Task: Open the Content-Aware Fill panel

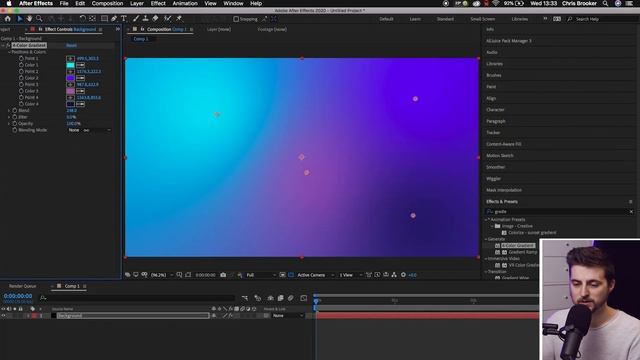Action: click(x=504, y=144)
